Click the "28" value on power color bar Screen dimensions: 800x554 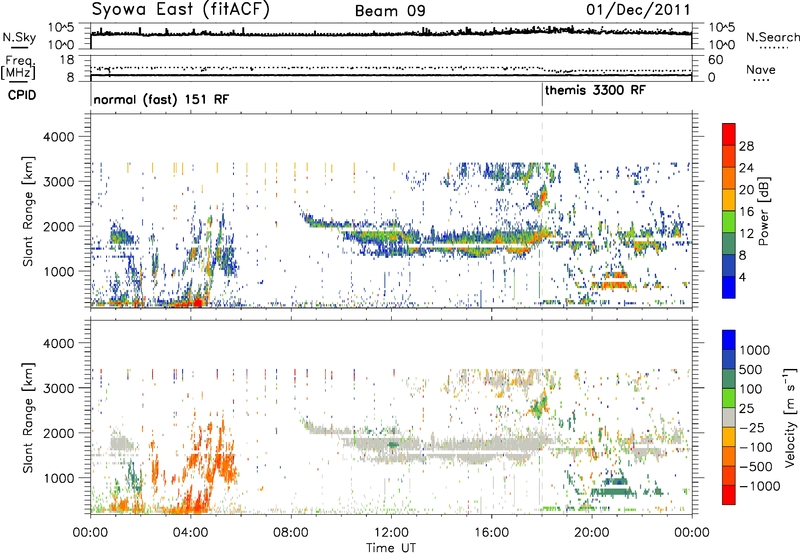(x=746, y=146)
